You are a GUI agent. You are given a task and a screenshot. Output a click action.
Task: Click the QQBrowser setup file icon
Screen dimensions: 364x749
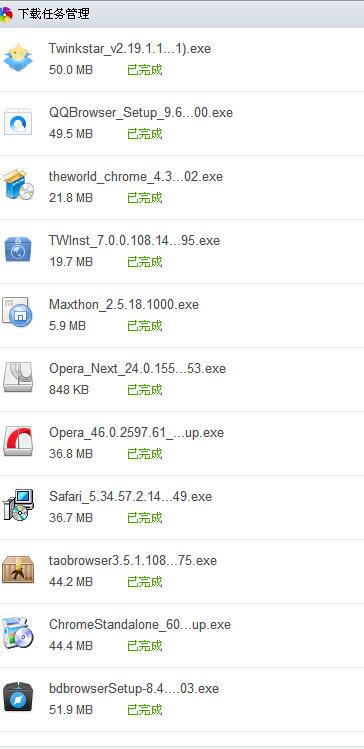[x=18, y=122]
